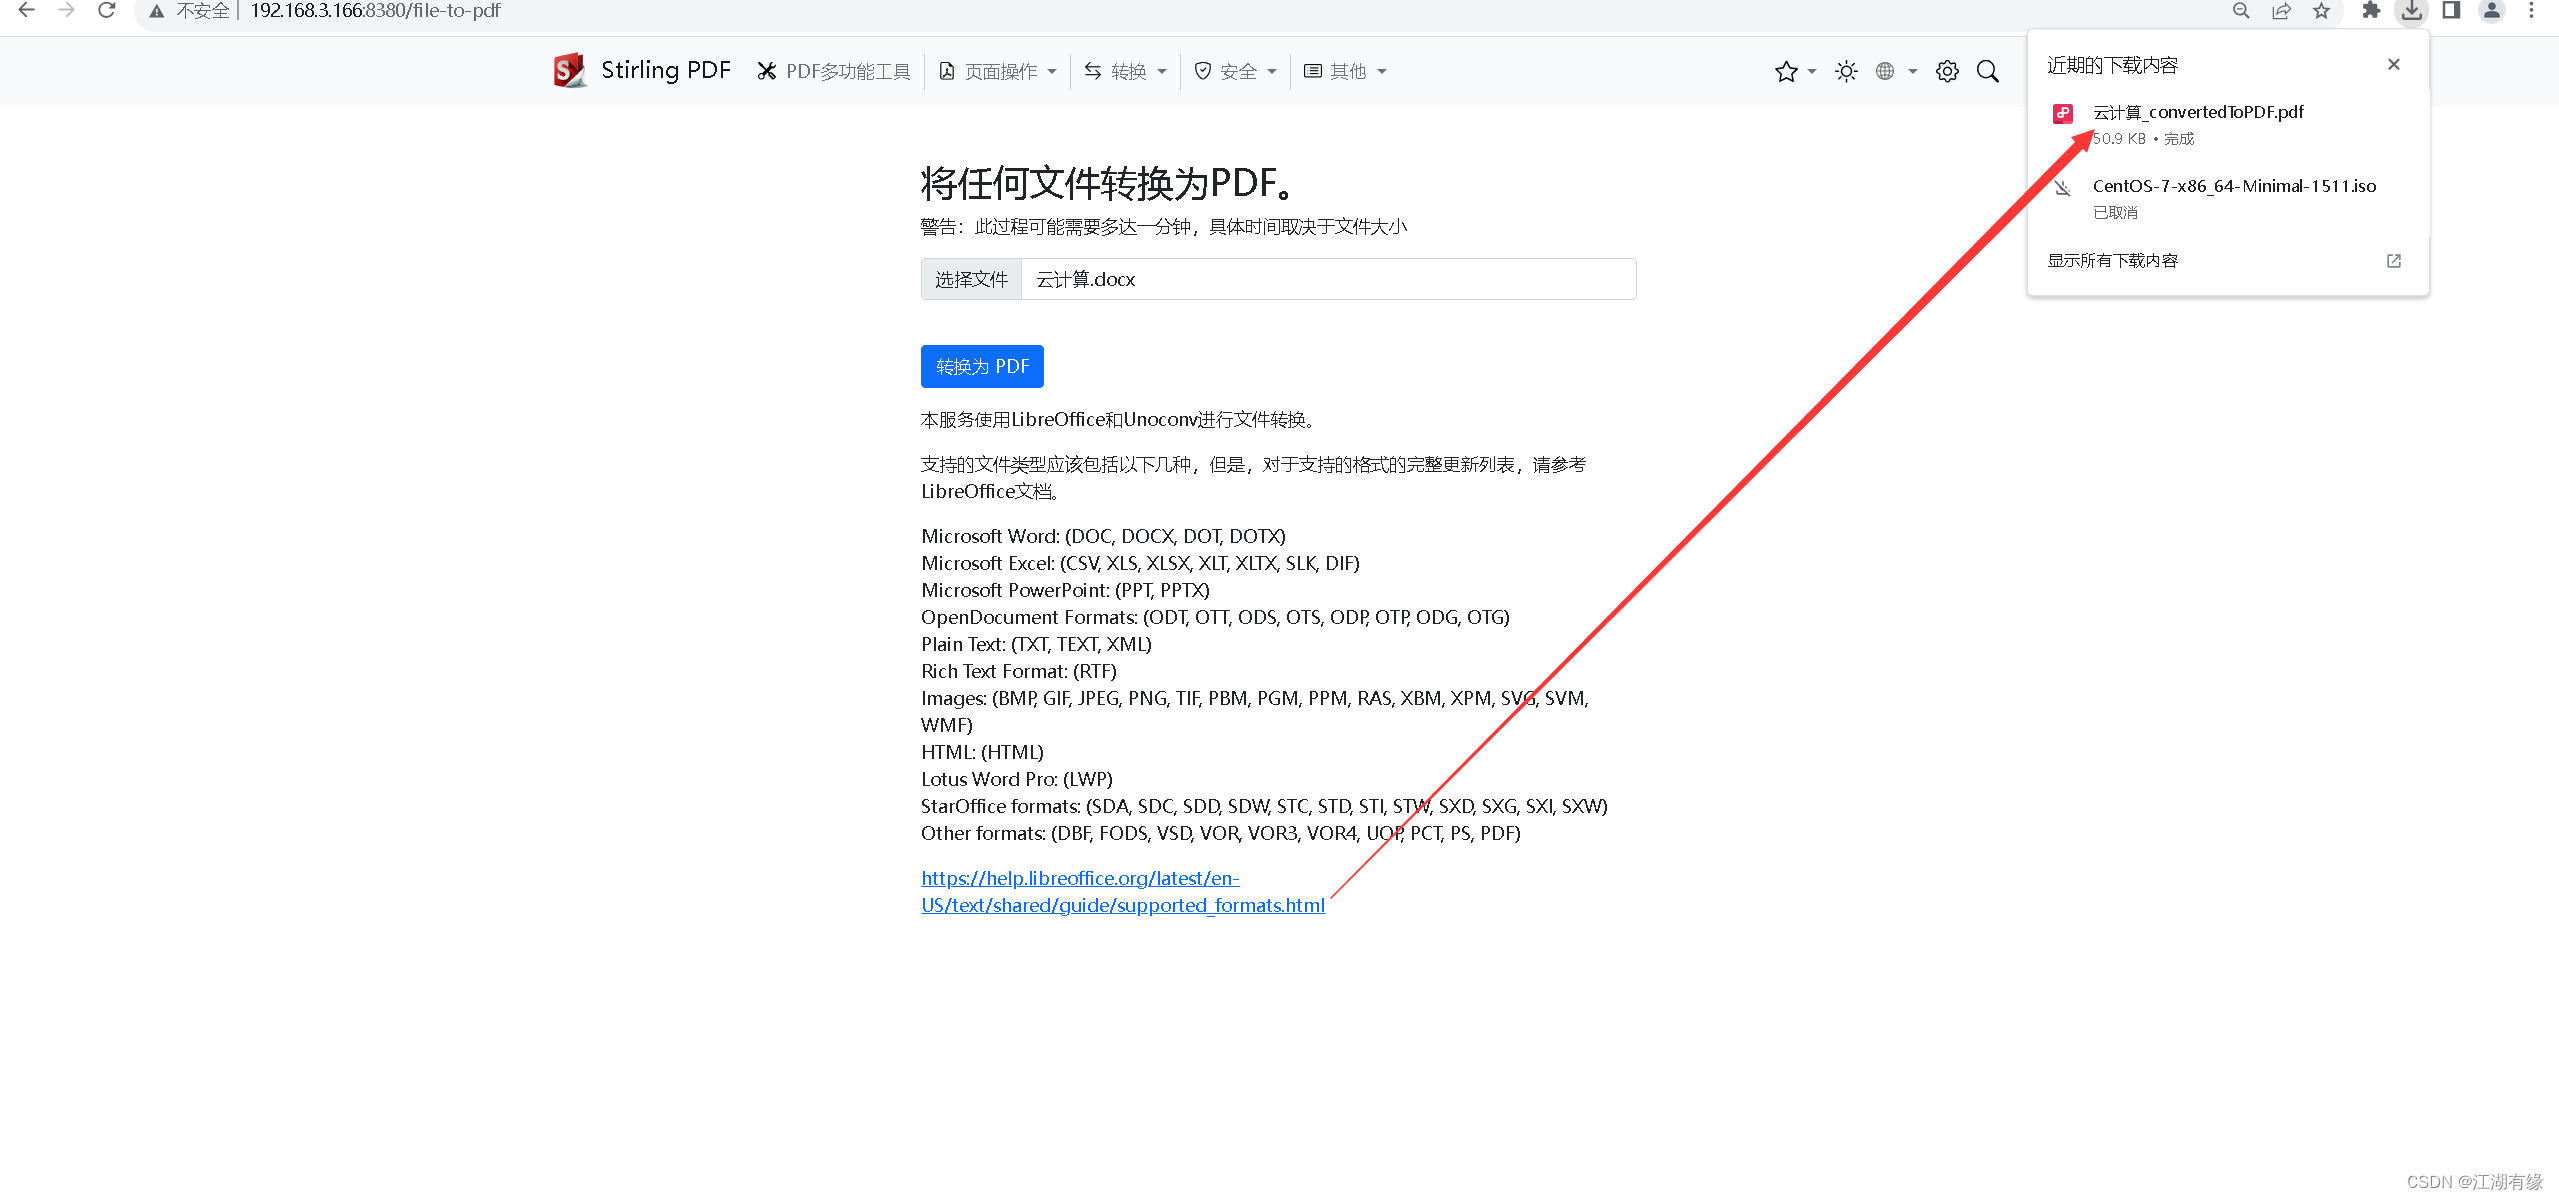Click the browser downloads tray icon
Screen dimensions: 2559x1200
(x=2412, y=11)
